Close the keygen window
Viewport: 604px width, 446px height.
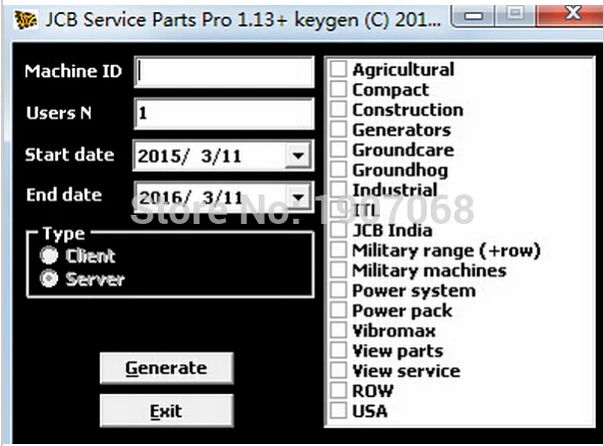click(x=571, y=15)
